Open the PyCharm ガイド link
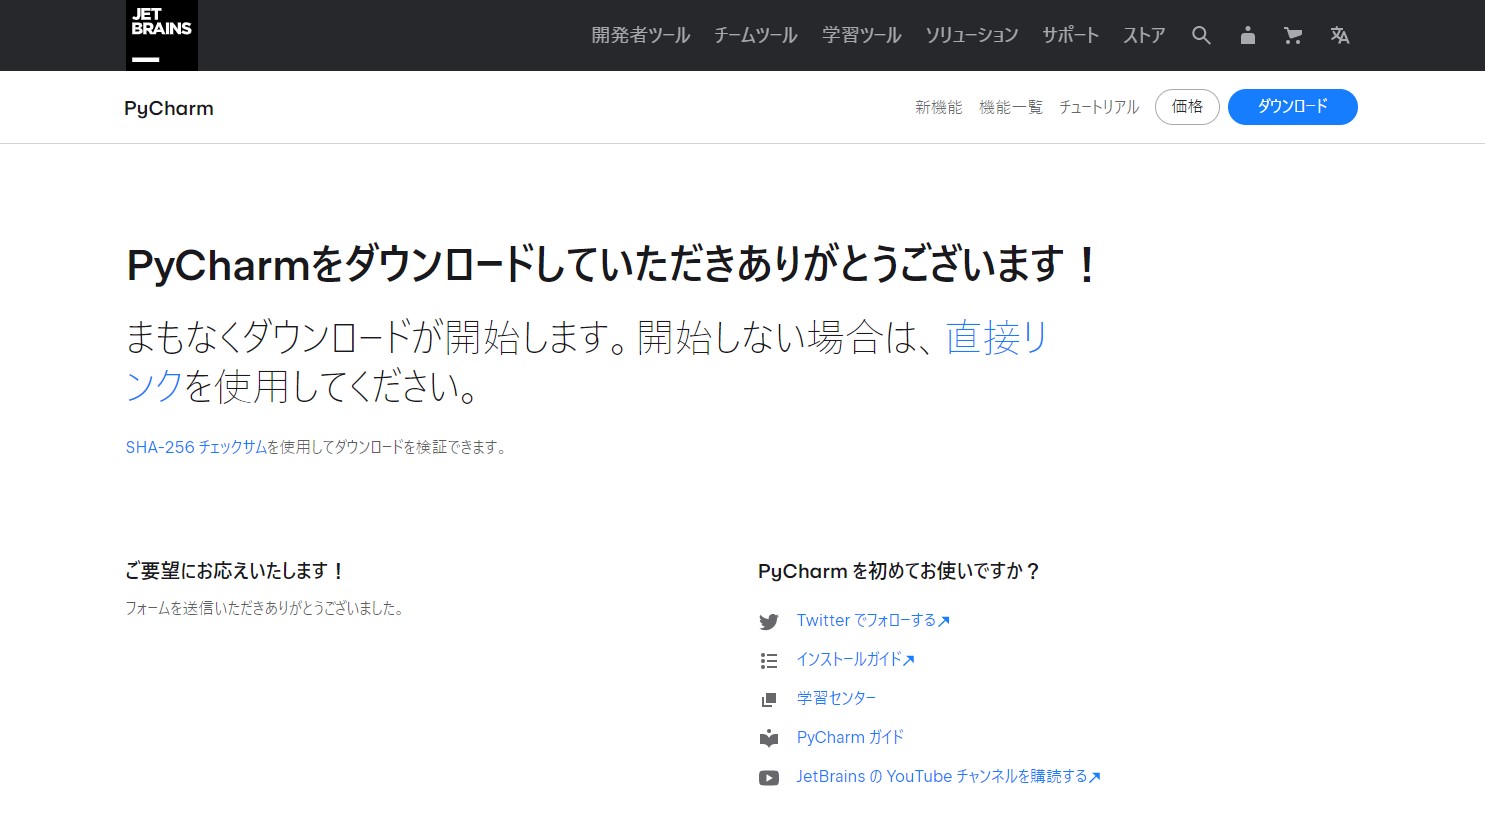The width and height of the screenshot is (1485, 837). [850, 738]
